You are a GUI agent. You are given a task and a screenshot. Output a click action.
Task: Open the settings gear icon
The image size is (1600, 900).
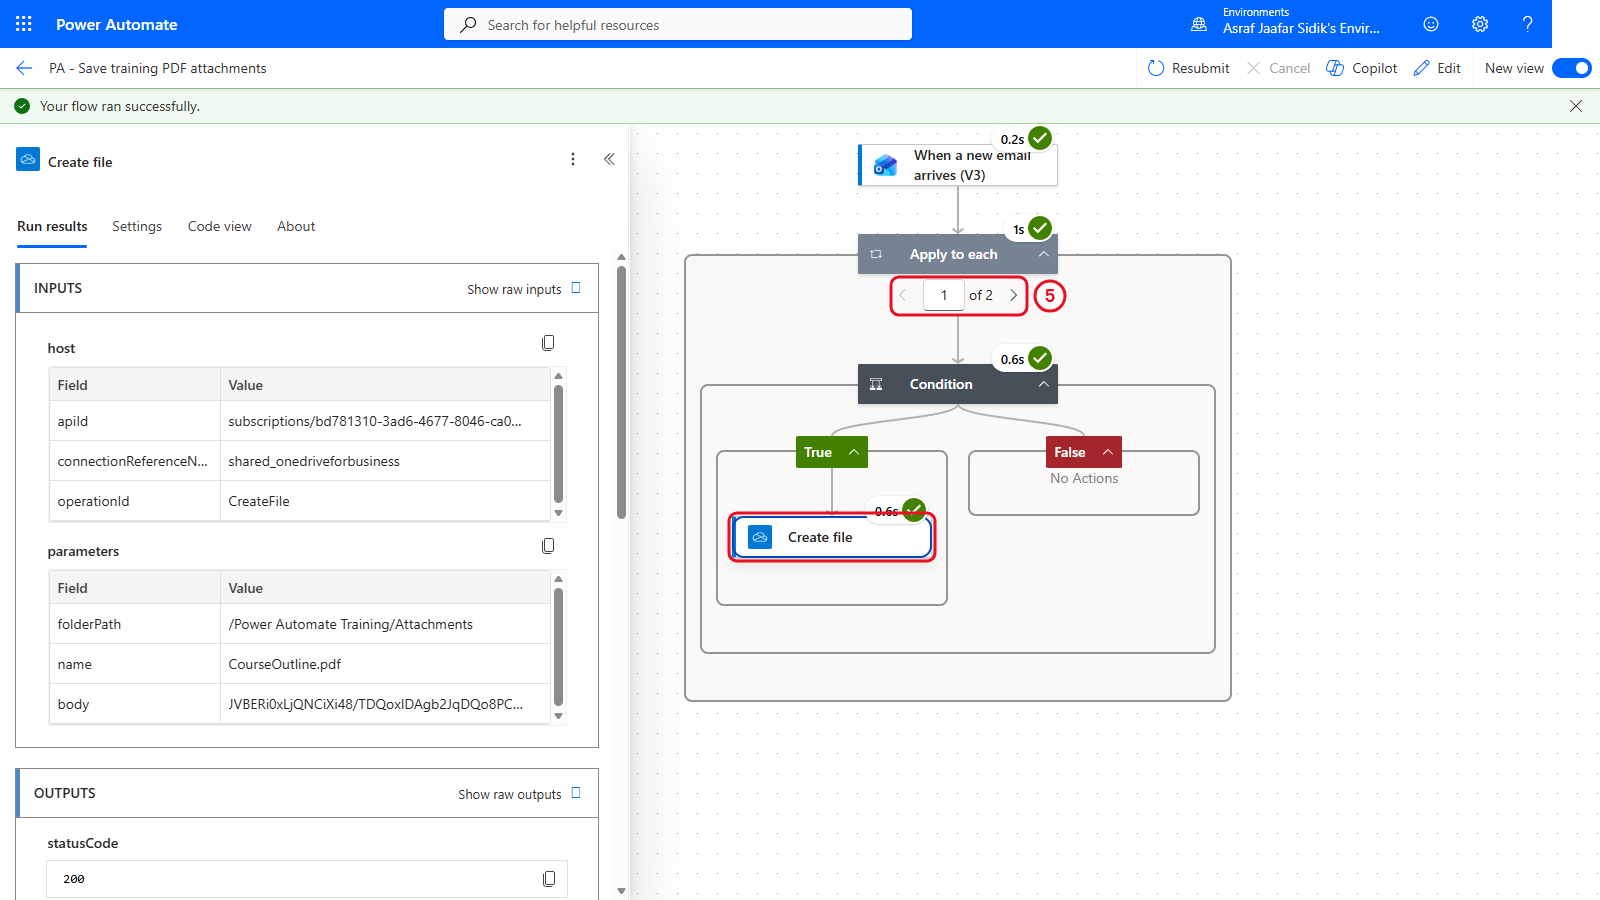pos(1480,24)
